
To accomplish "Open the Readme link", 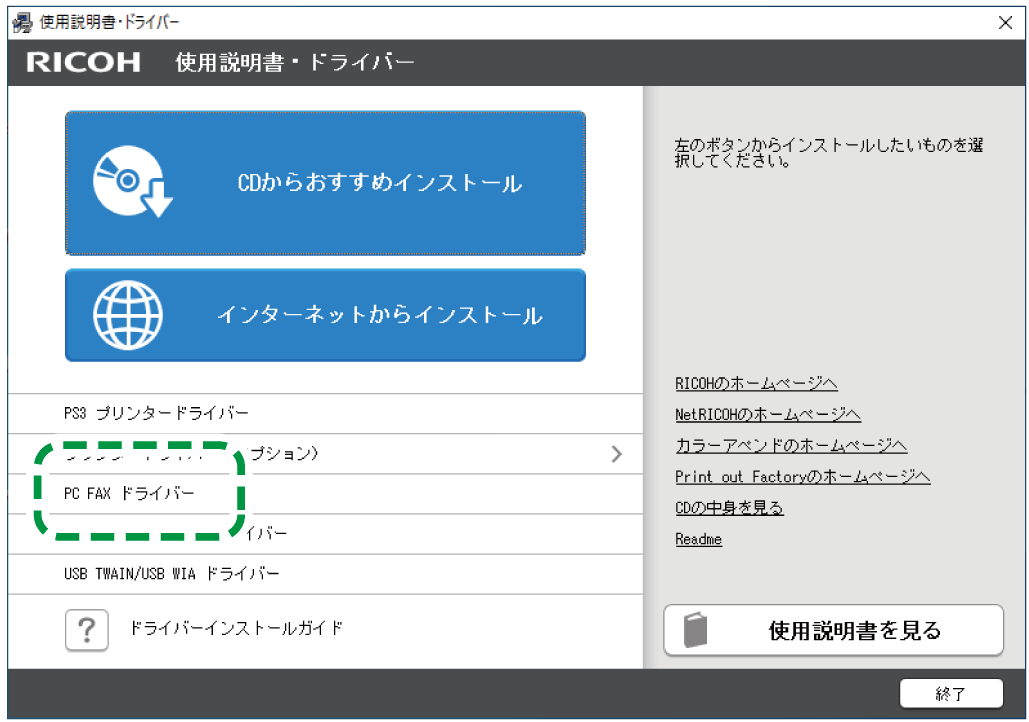I will pyautogui.click(x=698, y=539).
